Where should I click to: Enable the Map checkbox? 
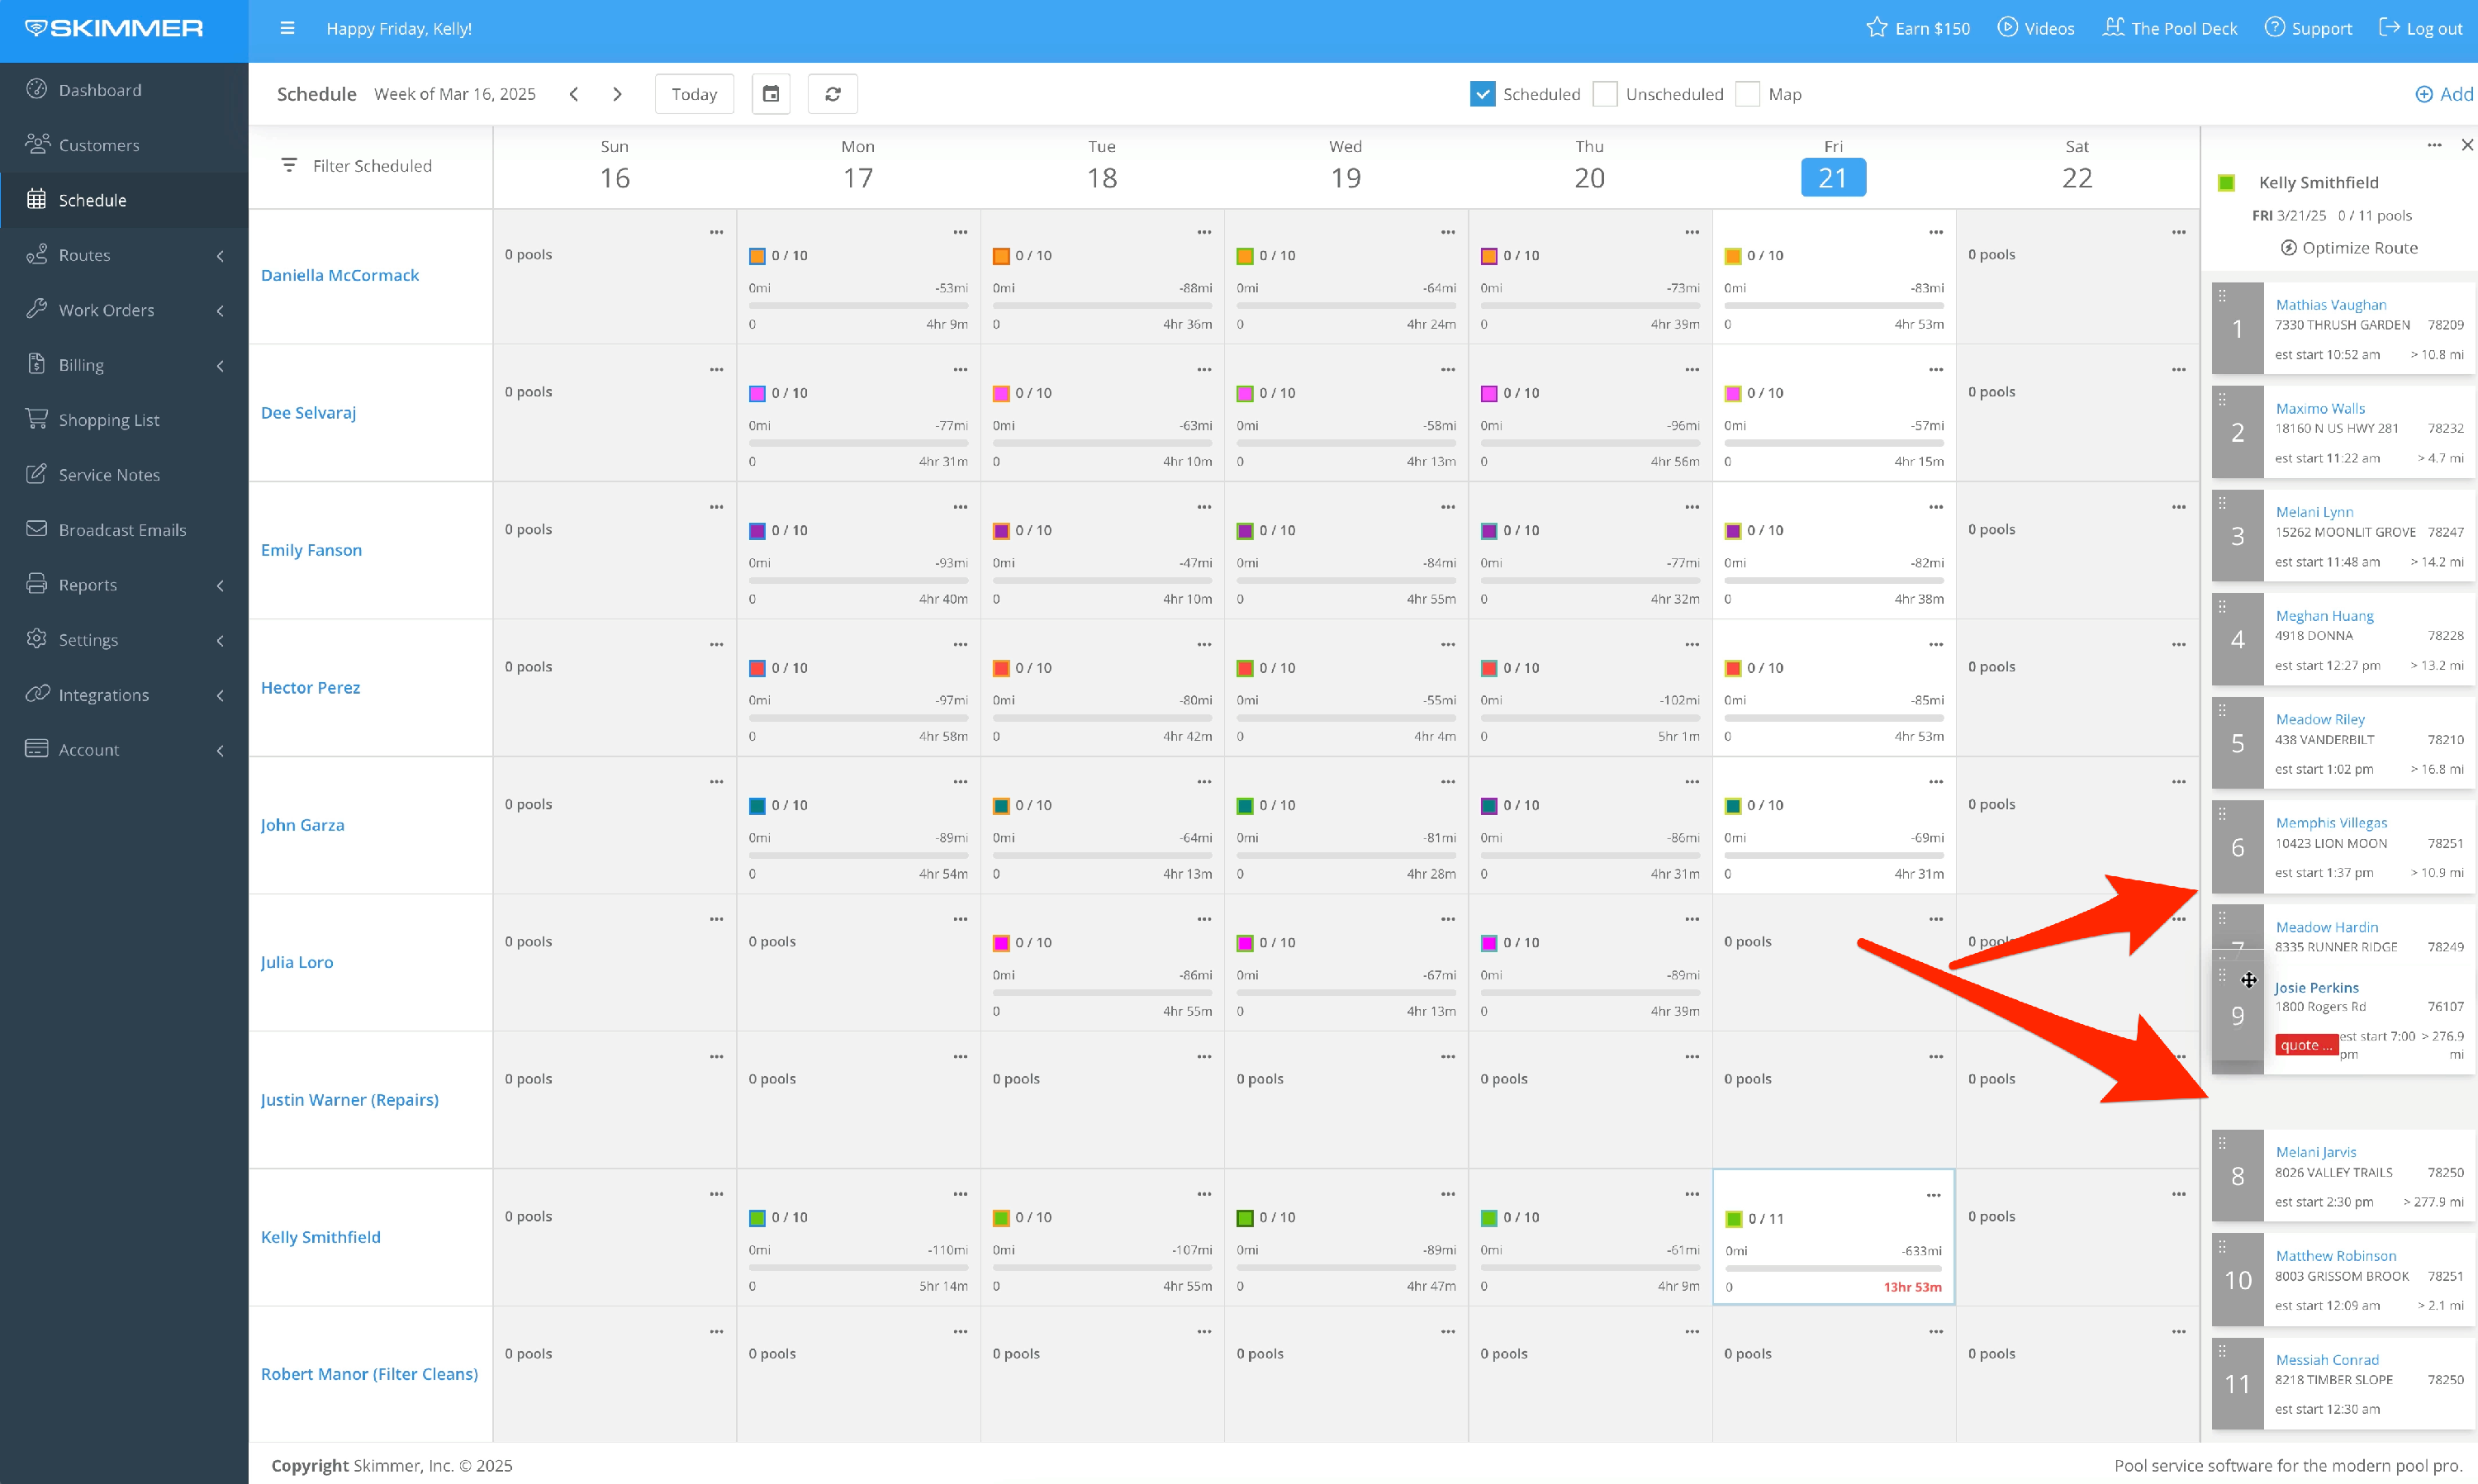(x=1747, y=94)
